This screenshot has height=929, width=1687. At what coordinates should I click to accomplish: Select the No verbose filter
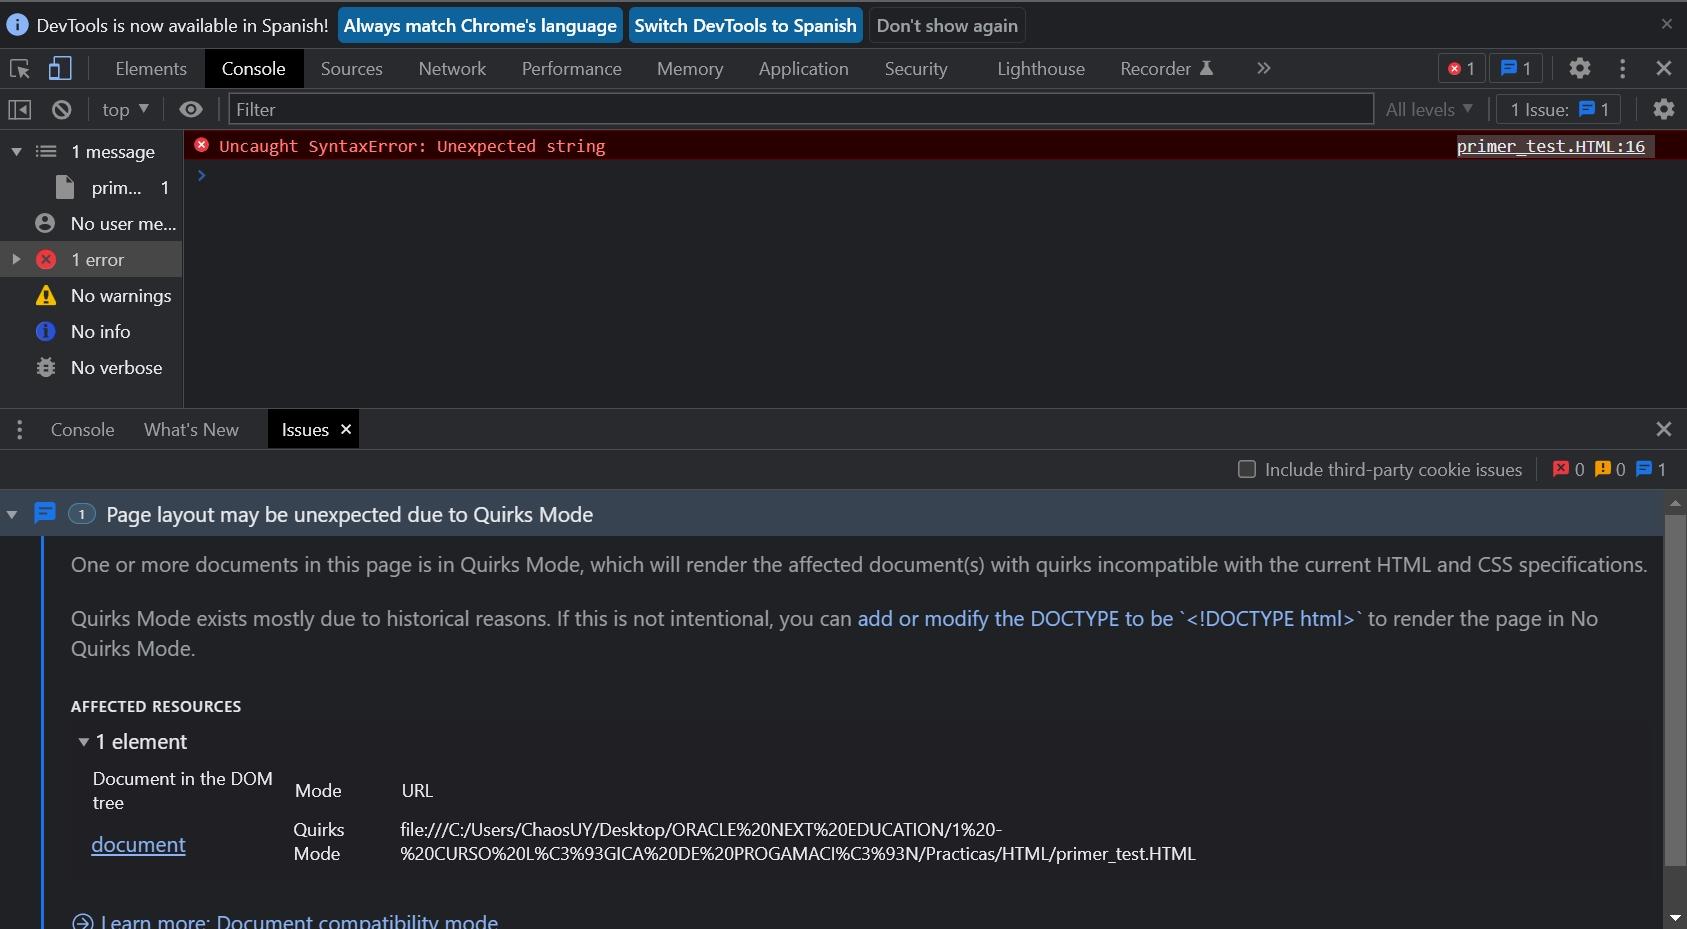pyautogui.click(x=98, y=367)
